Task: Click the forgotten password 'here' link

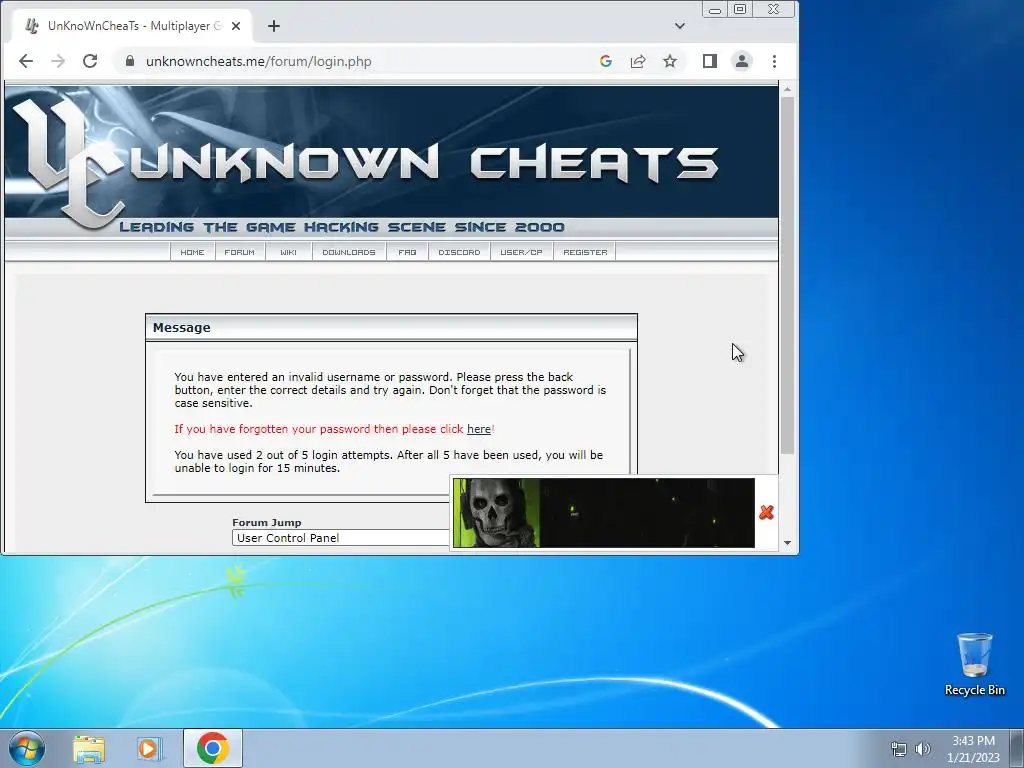Action: pyautogui.click(x=479, y=429)
